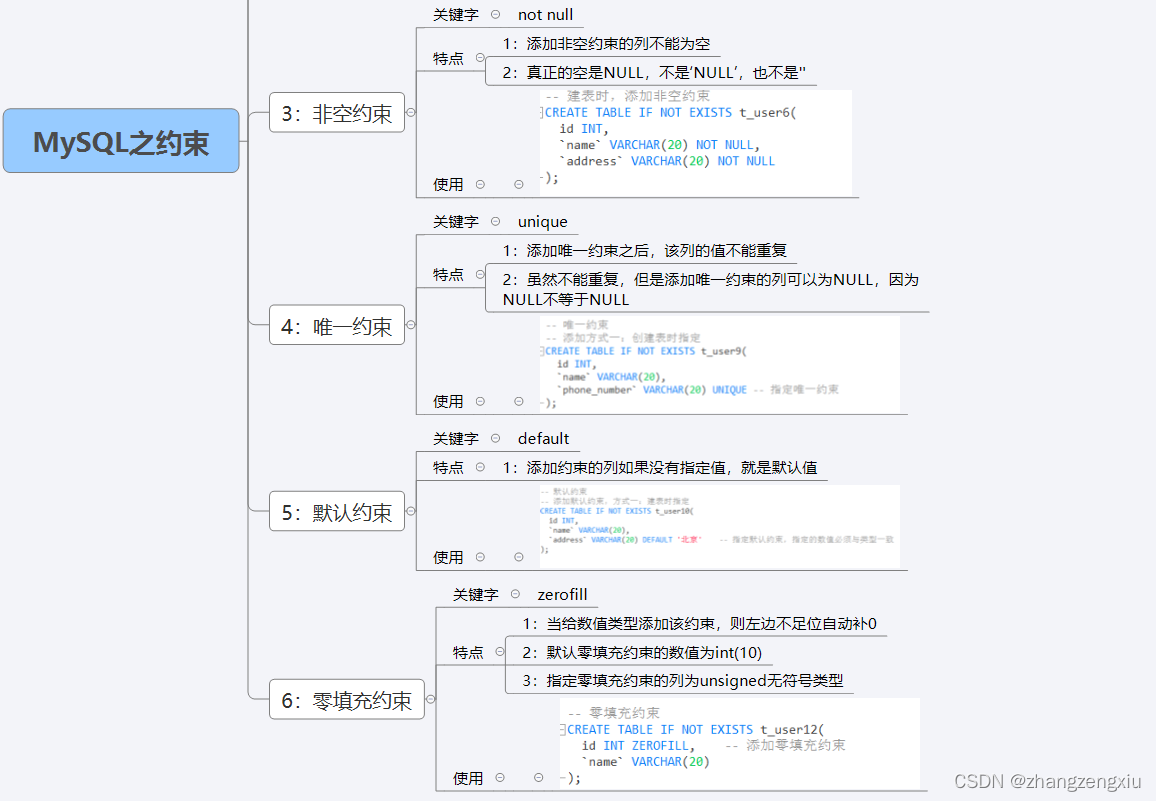The width and height of the screenshot is (1156, 801).
Task: Collapse the 6:零填充约束 branch via its circle
Action: [x=431, y=698]
